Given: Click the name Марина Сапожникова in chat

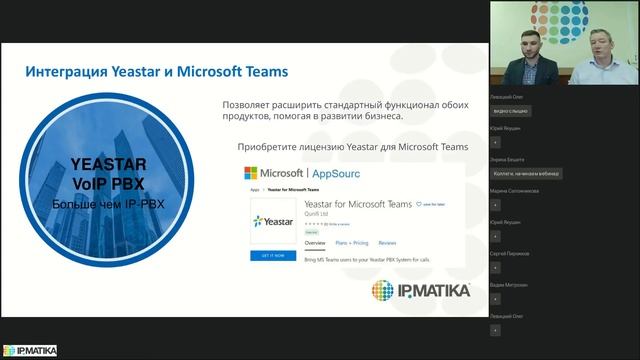Looking at the screenshot, I should click(514, 191).
